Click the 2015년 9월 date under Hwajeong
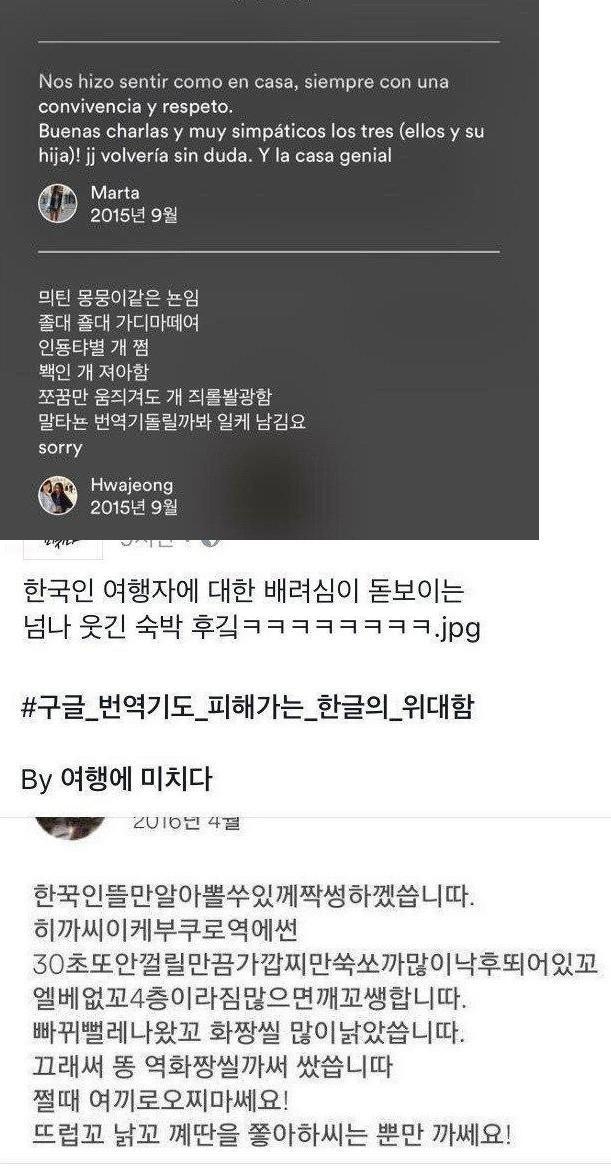Viewport: 611px width, 1169px height. [134, 508]
